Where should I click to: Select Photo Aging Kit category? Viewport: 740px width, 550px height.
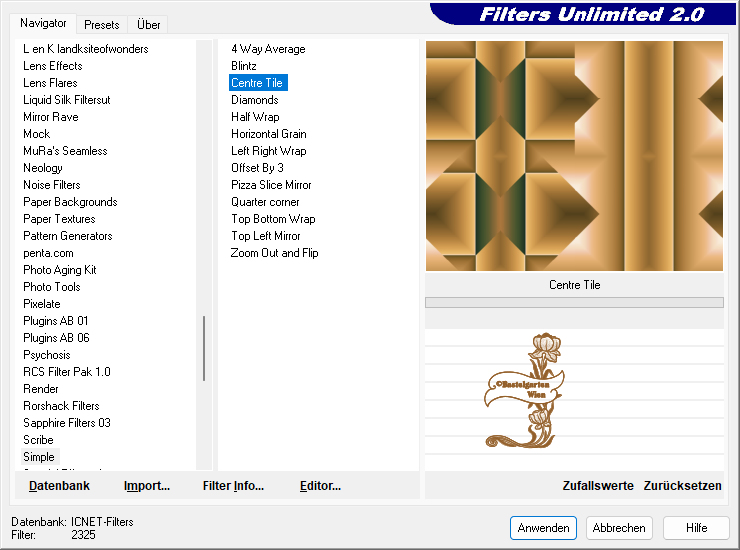(x=59, y=270)
